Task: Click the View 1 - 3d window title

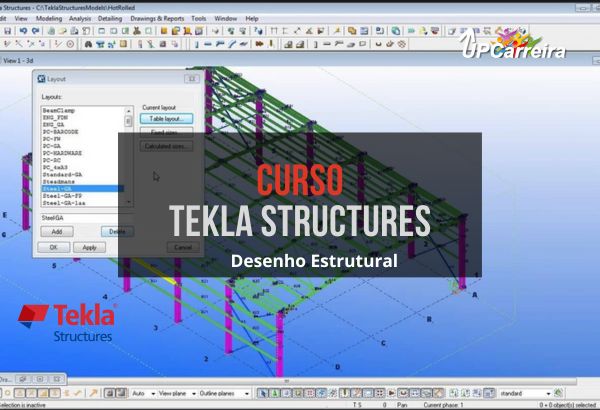Action: coord(18,60)
